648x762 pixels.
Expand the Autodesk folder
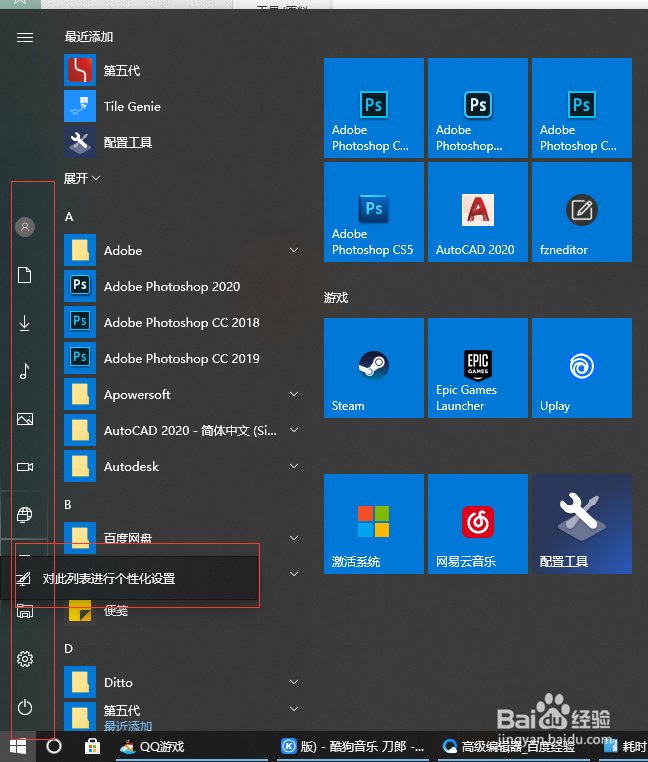(181, 466)
